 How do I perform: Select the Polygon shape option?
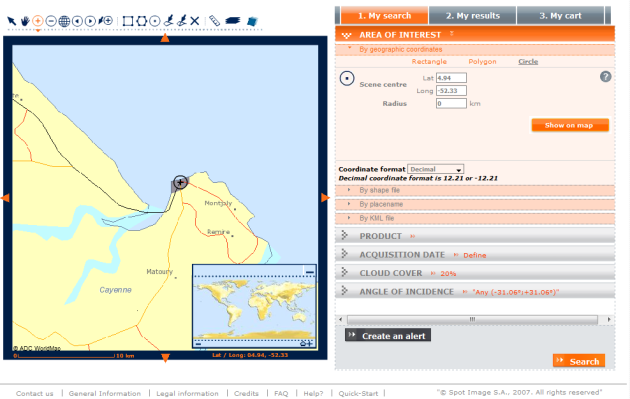tap(482, 61)
